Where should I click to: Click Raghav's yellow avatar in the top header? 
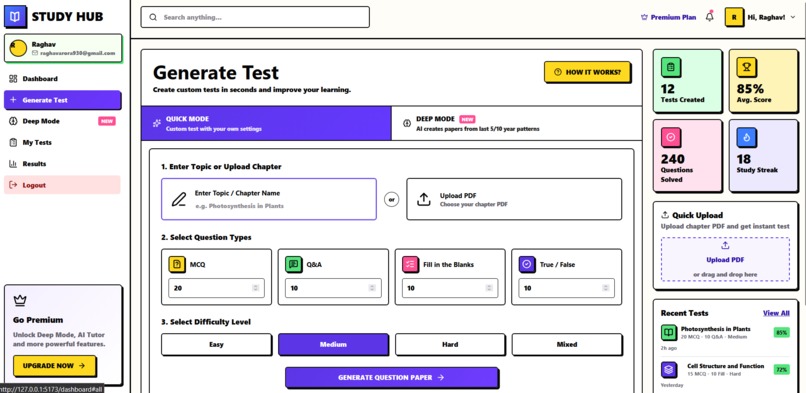pos(734,17)
